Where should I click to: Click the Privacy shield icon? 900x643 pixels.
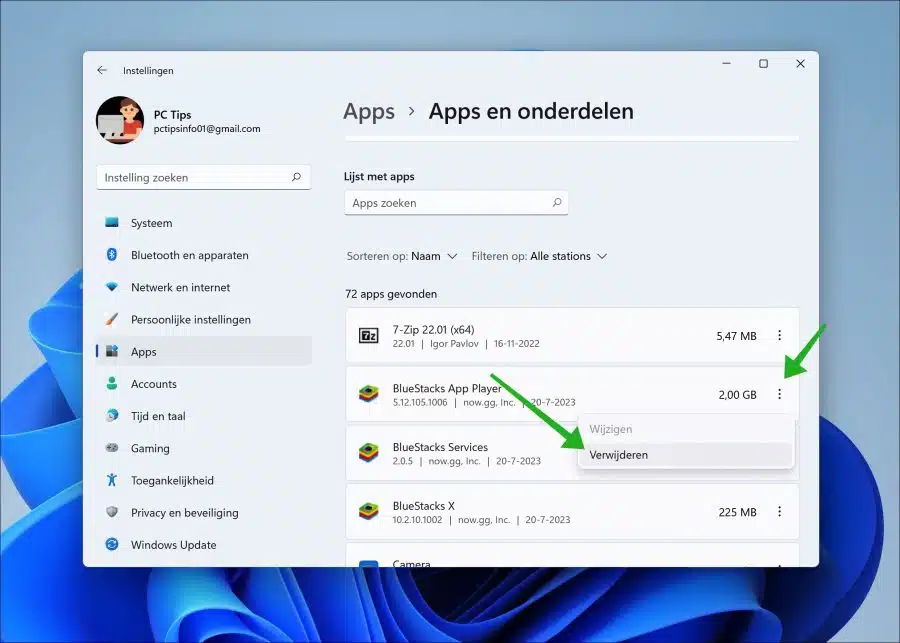(x=112, y=512)
